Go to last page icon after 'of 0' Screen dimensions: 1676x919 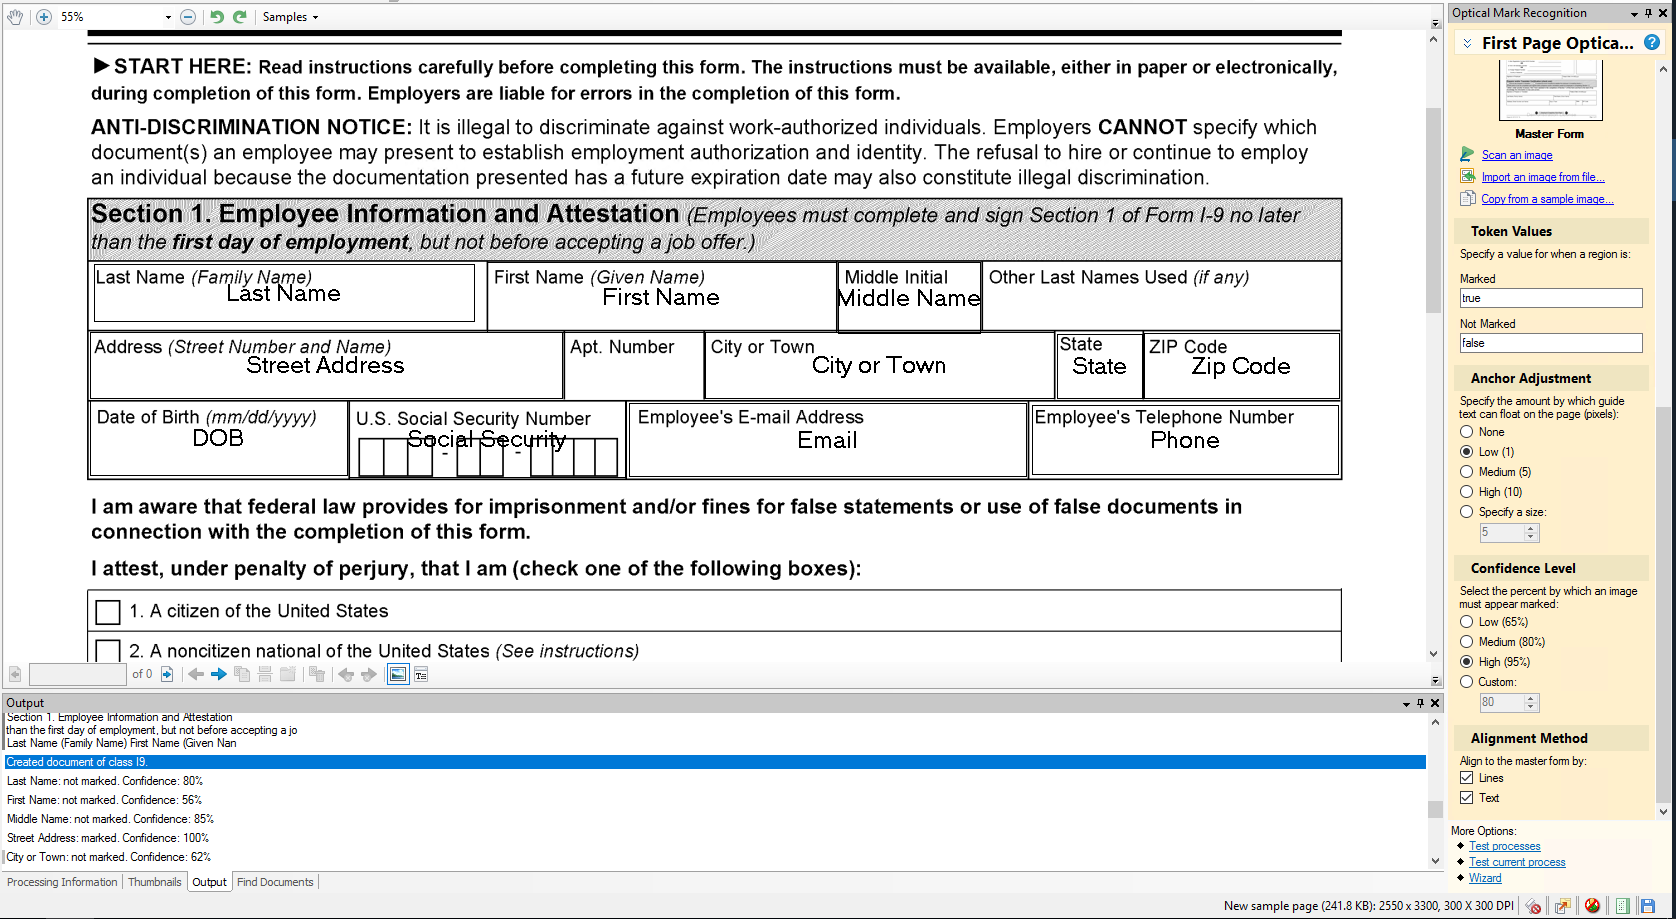point(167,674)
